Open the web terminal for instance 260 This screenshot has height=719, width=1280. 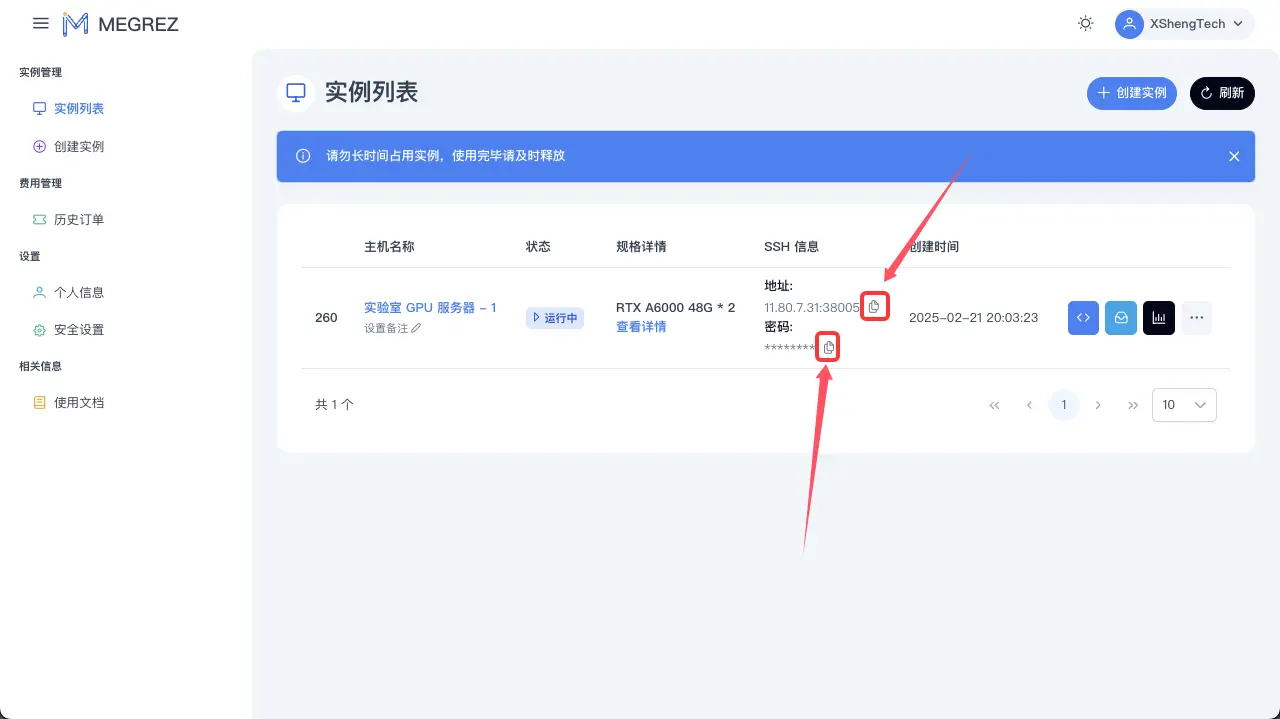tap(1083, 317)
